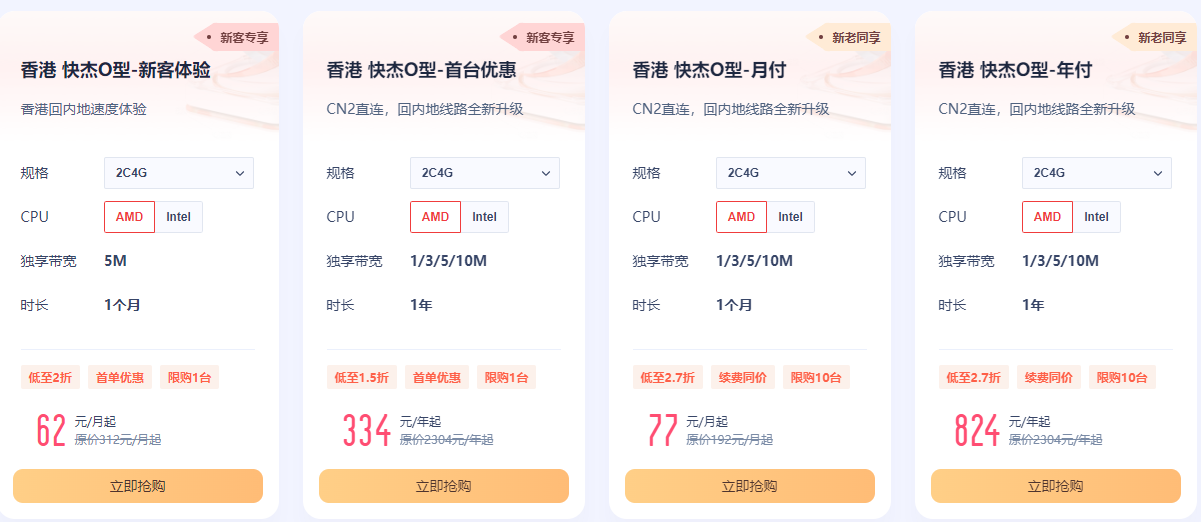
Task: Click the 低至1.5折 discount tag
Action: tap(356, 377)
